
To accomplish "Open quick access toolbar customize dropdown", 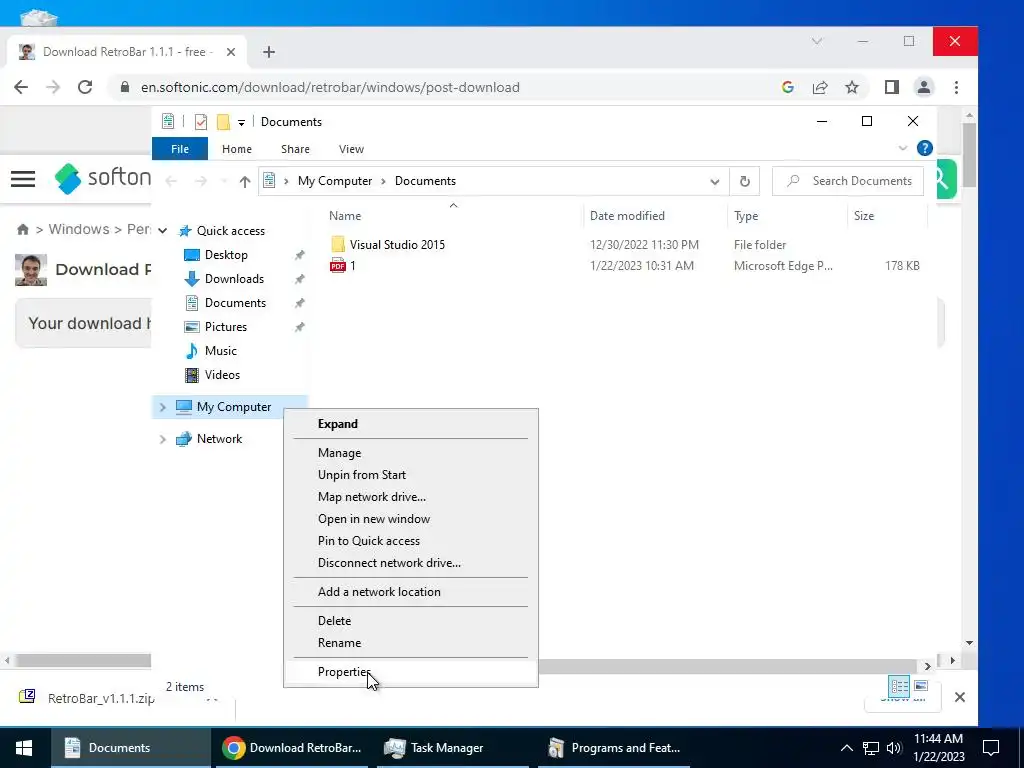I will (x=241, y=122).
